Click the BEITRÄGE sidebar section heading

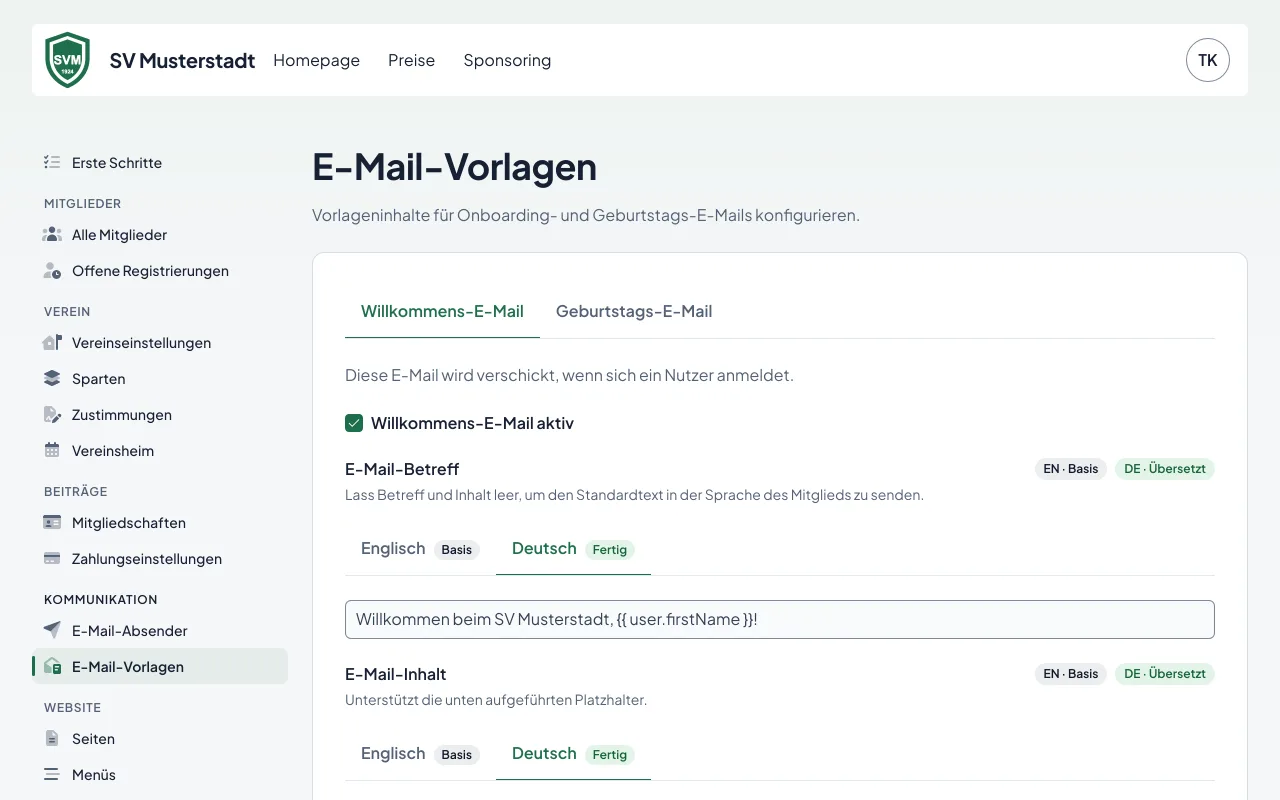point(76,492)
